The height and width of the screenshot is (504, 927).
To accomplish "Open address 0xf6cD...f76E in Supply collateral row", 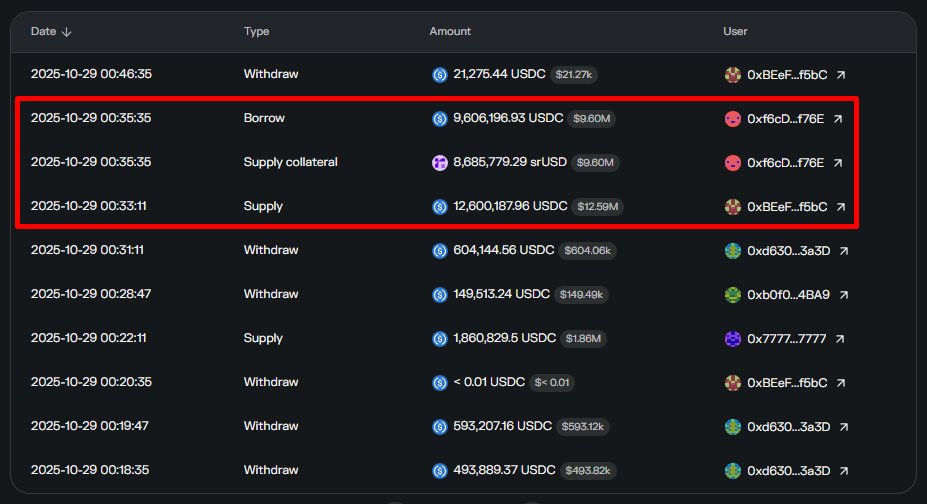I will click(785, 162).
